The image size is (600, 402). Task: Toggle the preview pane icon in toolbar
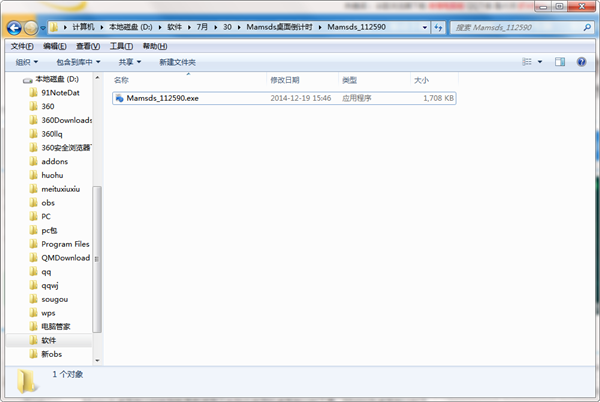coord(560,62)
